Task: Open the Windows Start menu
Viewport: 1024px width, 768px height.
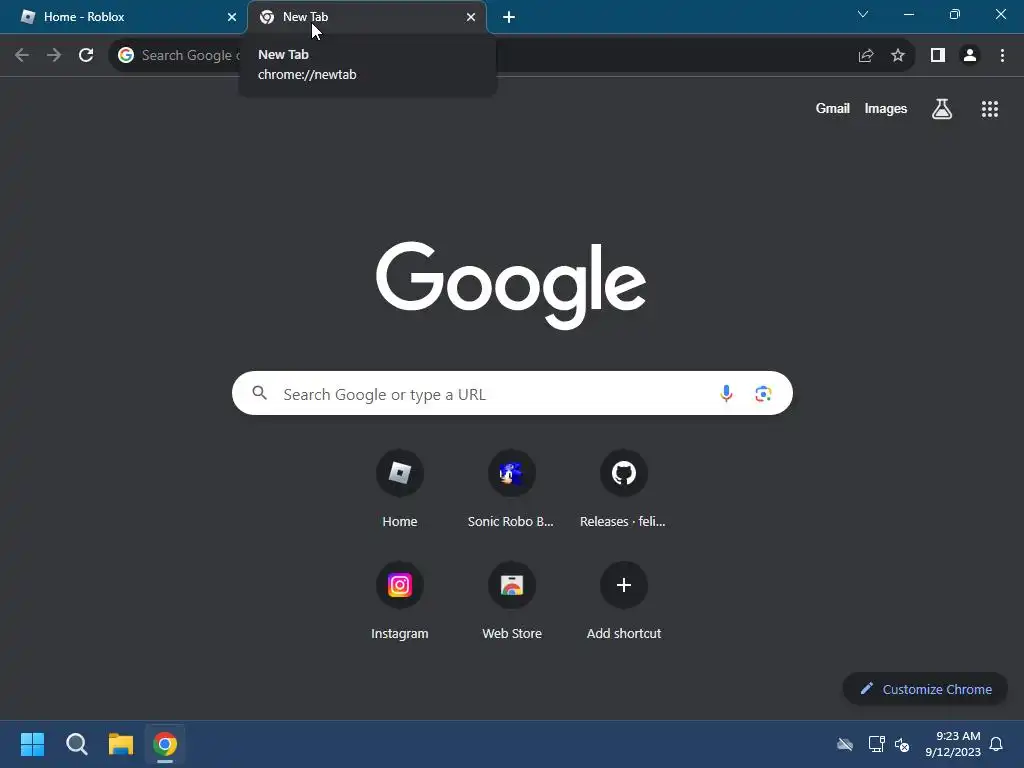Action: (32, 744)
